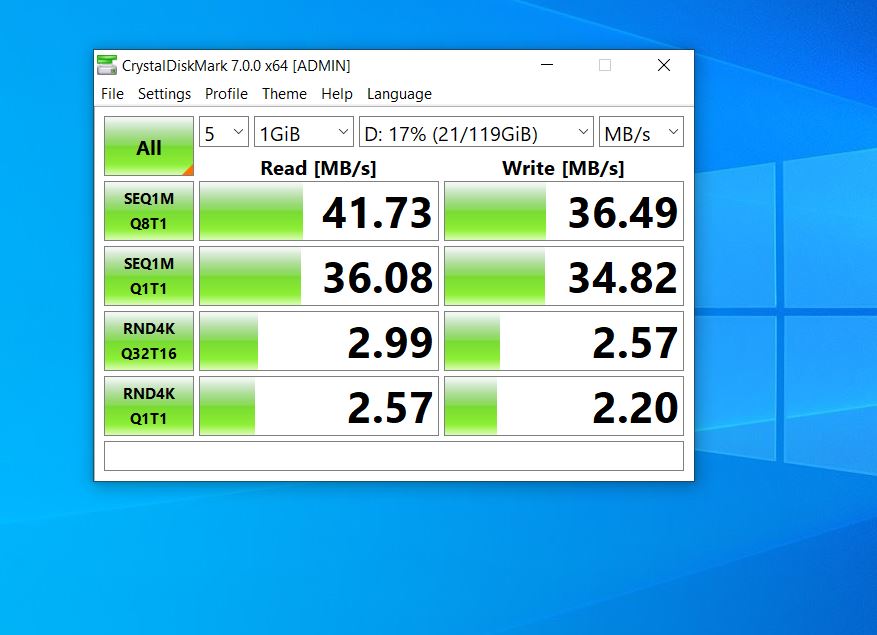Open the Profile menu
This screenshot has height=635, width=877.
pyautogui.click(x=226, y=93)
